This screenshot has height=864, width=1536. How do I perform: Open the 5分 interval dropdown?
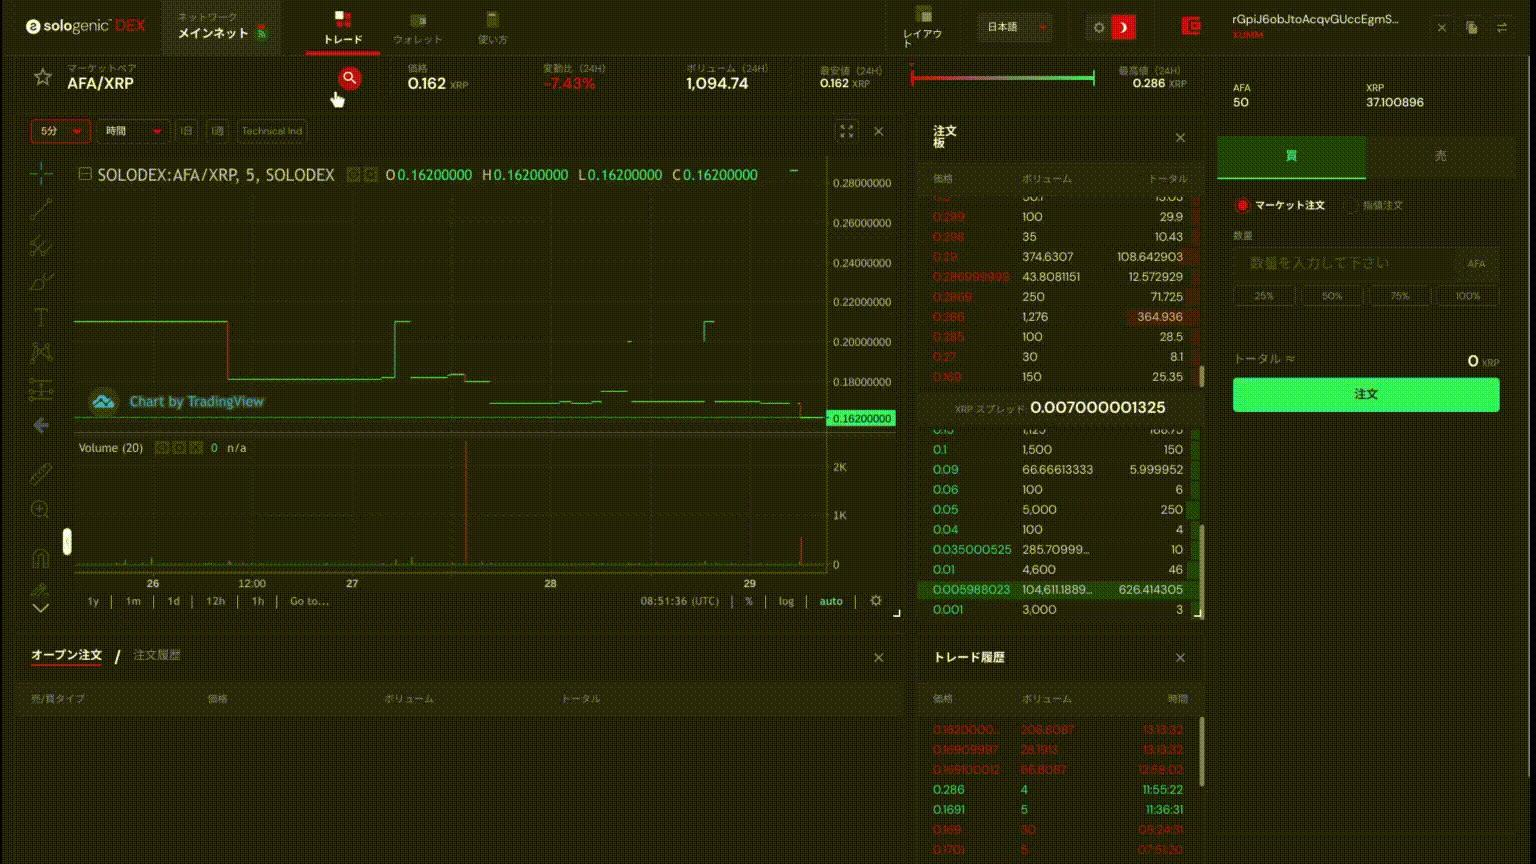(x=60, y=131)
